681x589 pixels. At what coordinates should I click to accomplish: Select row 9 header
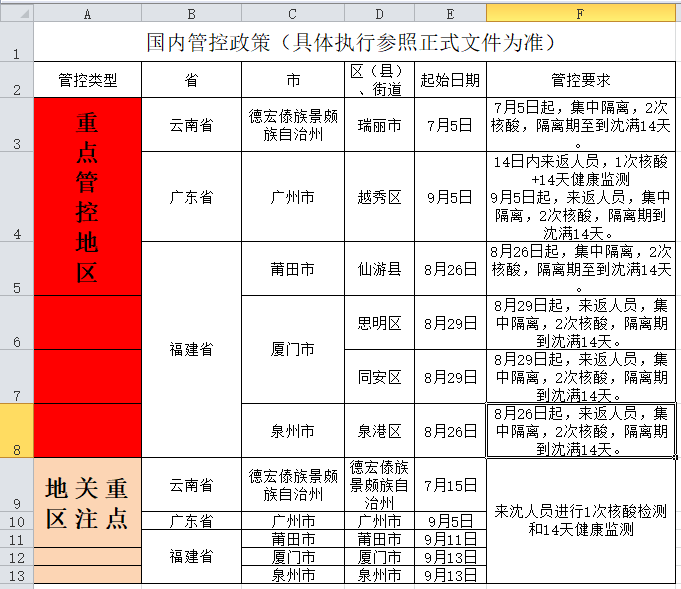pyautogui.click(x=17, y=484)
